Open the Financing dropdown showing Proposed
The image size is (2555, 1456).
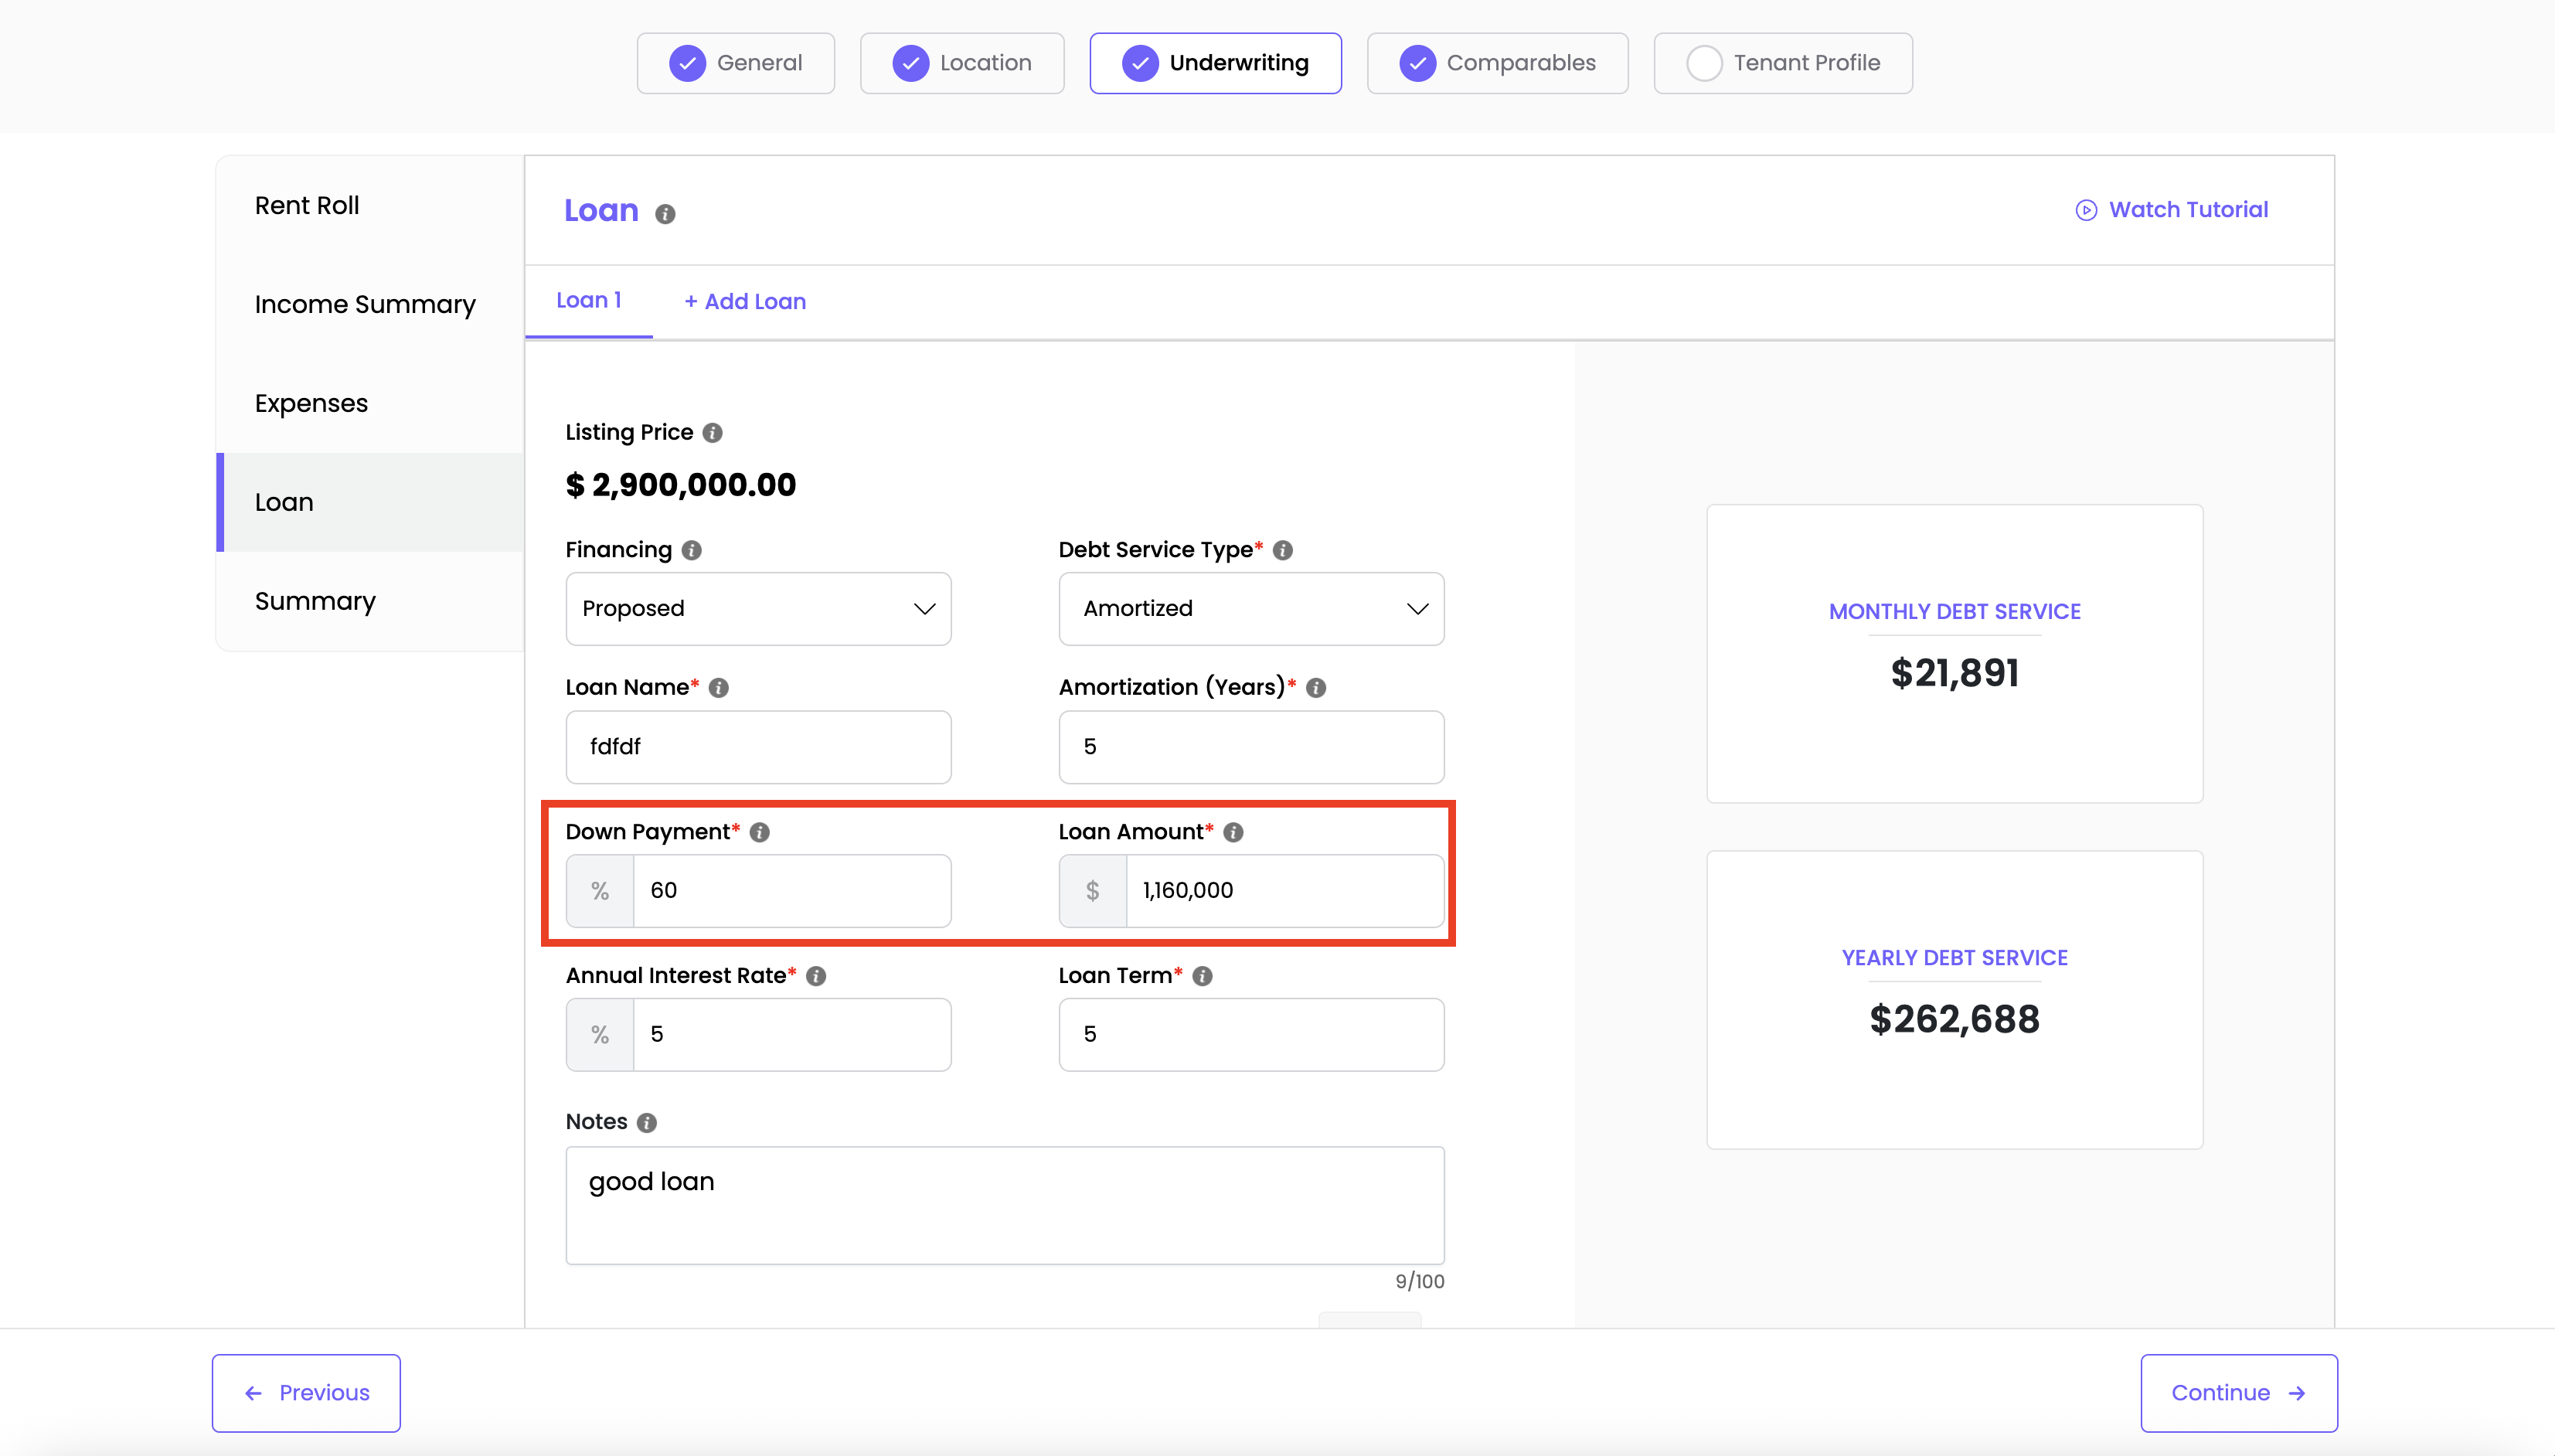(x=758, y=609)
